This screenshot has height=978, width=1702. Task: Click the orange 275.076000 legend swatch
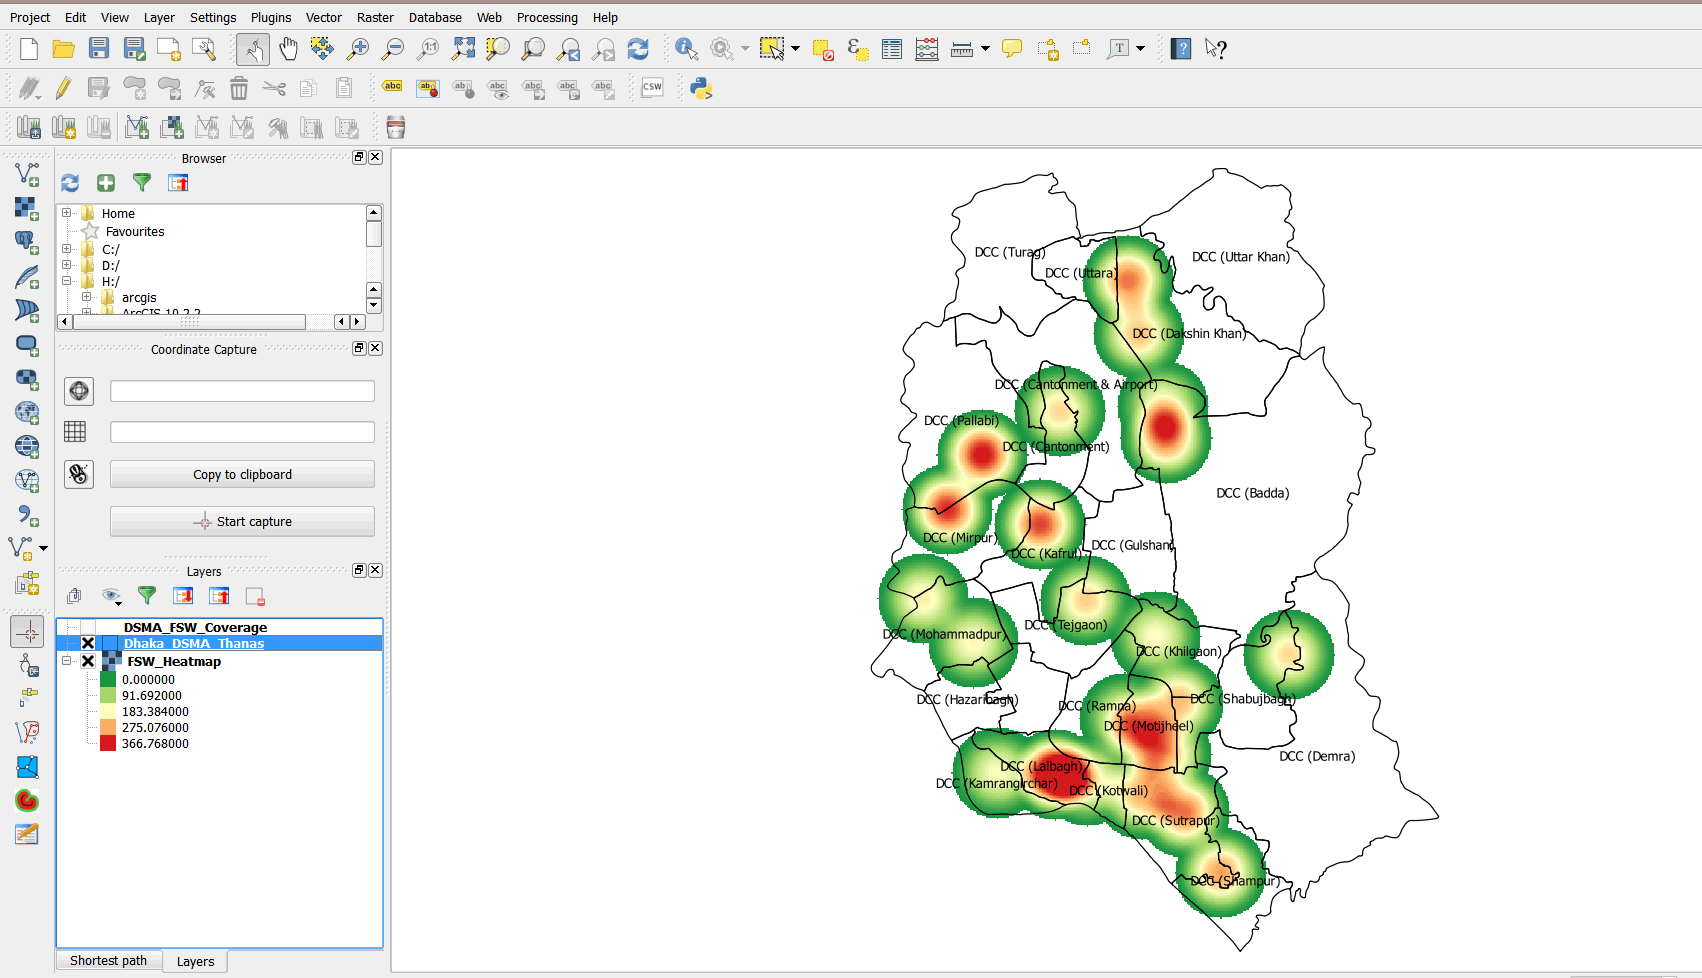tap(108, 727)
